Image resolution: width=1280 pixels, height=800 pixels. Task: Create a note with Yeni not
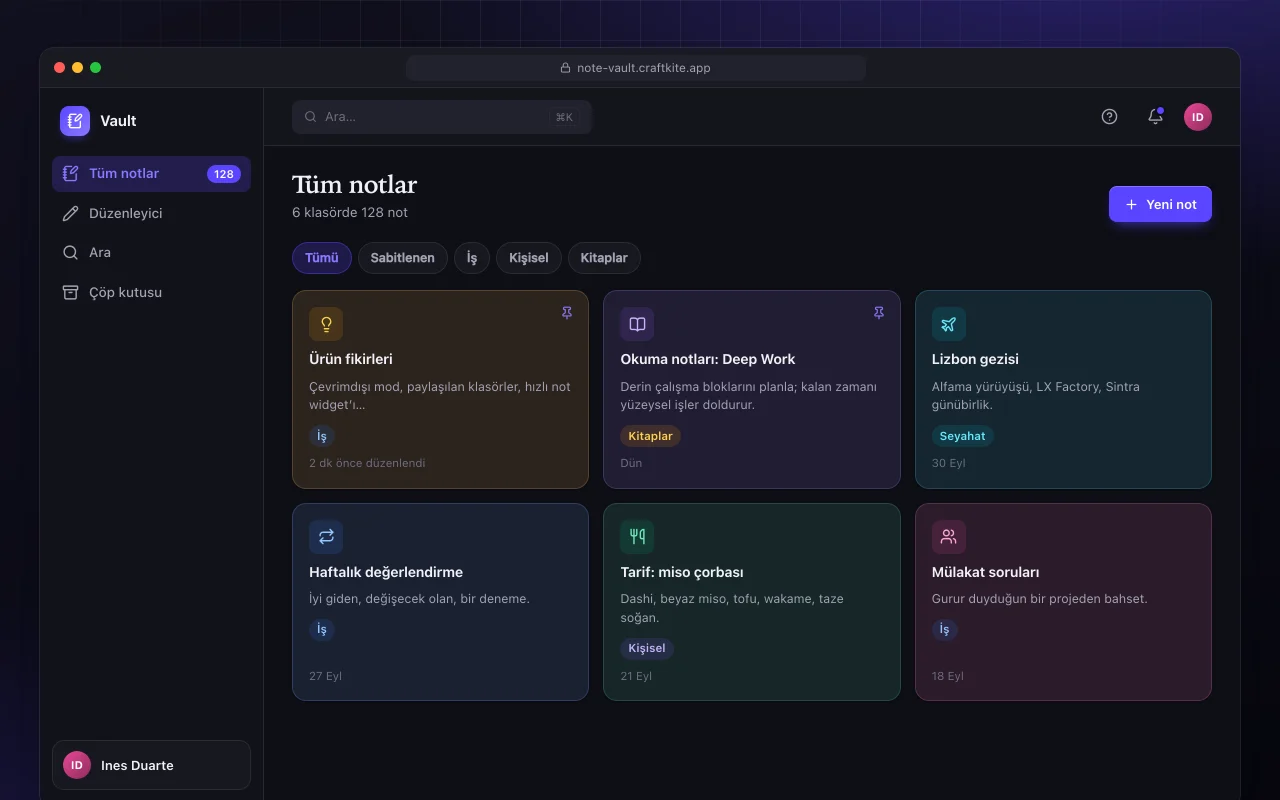point(1160,204)
